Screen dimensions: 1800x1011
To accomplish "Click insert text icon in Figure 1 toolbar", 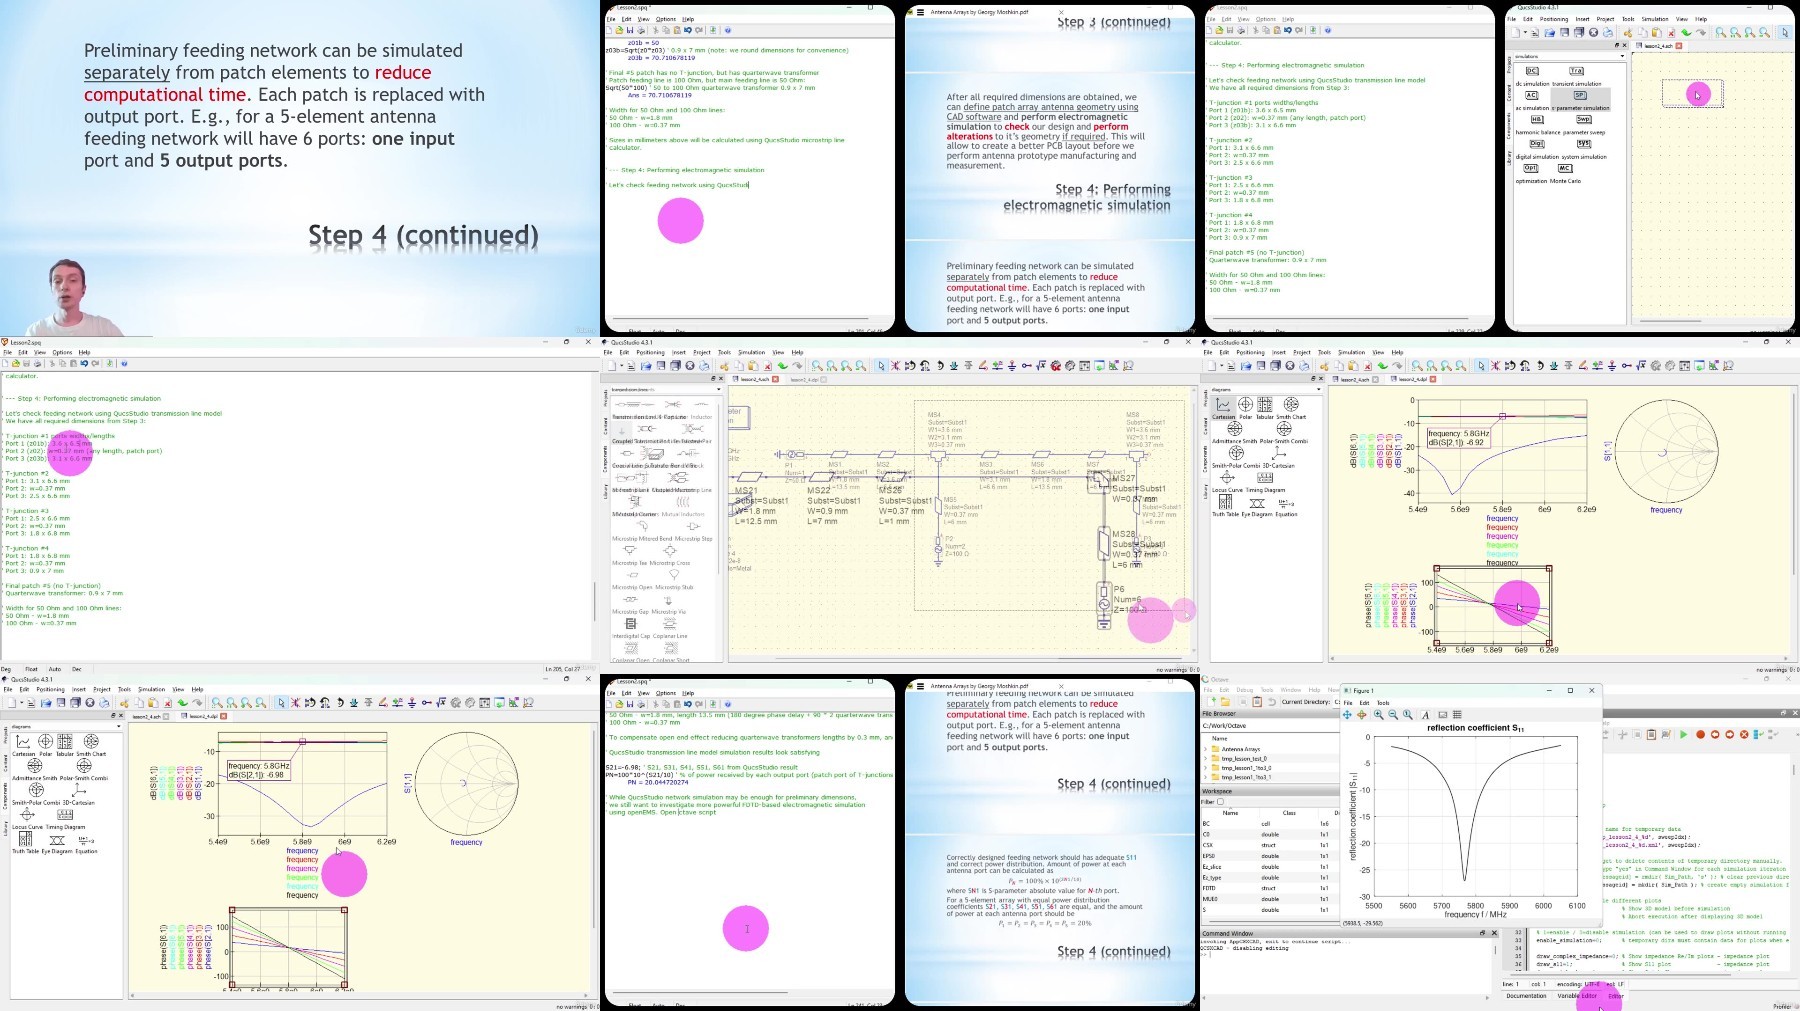I will [1425, 714].
